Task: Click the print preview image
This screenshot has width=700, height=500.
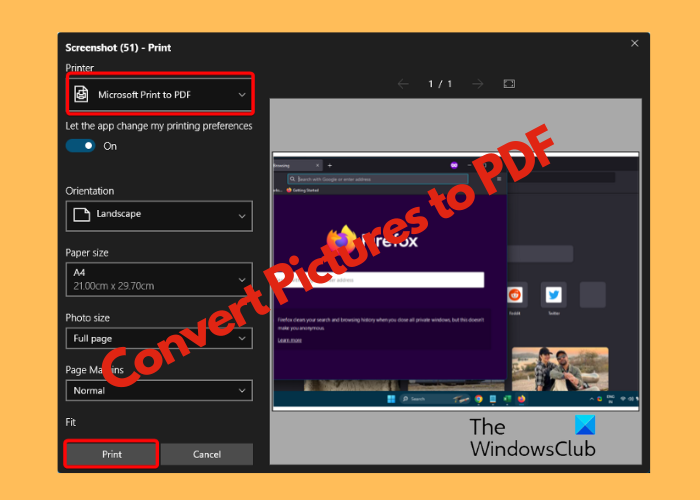Action: pyautogui.click(x=456, y=281)
